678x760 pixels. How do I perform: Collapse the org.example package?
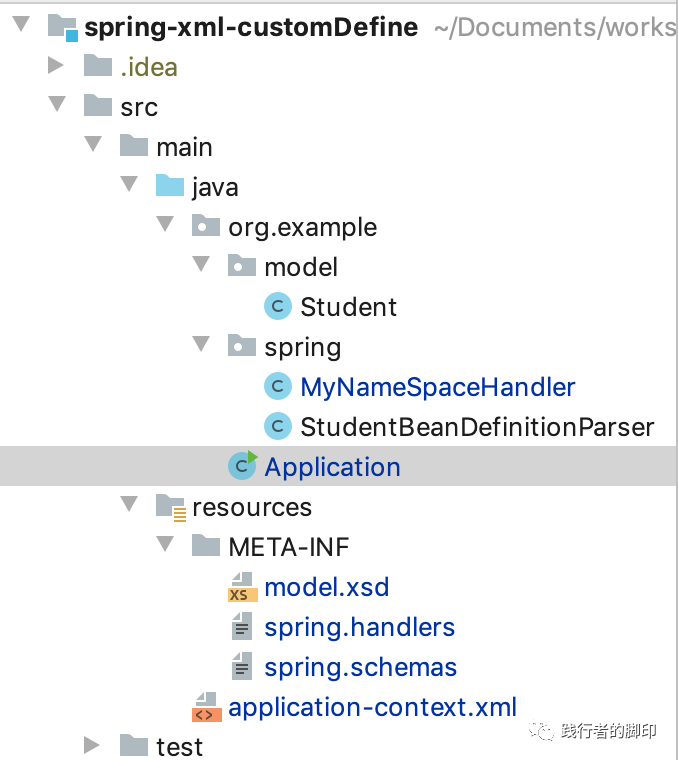tap(165, 226)
